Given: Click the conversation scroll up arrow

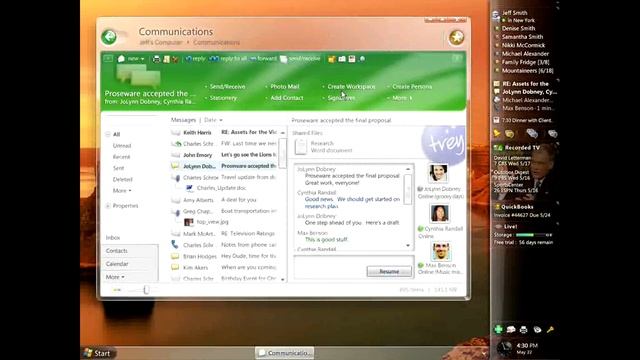Looking at the screenshot, I should tap(408, 169).
